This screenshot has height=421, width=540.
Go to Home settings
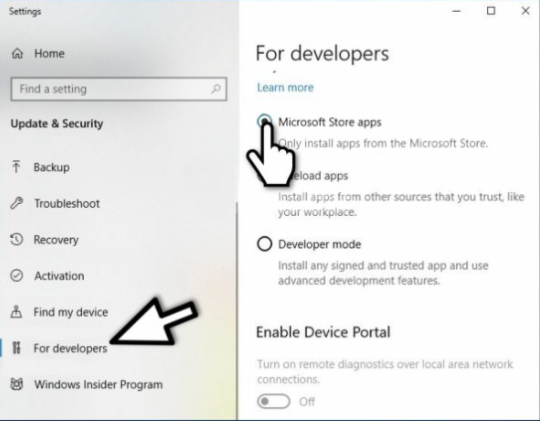(49, 53)
